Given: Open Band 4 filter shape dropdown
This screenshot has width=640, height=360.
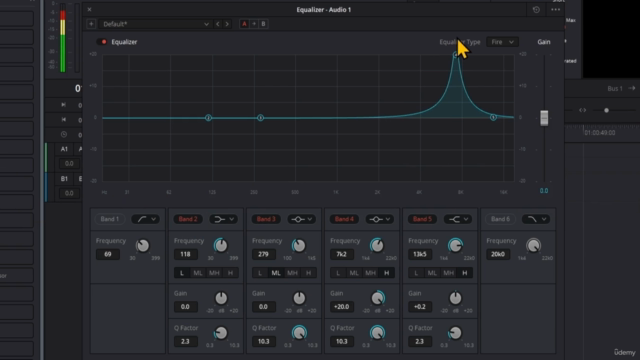Looking at the screenshot, I should click(x=380, y=219).
